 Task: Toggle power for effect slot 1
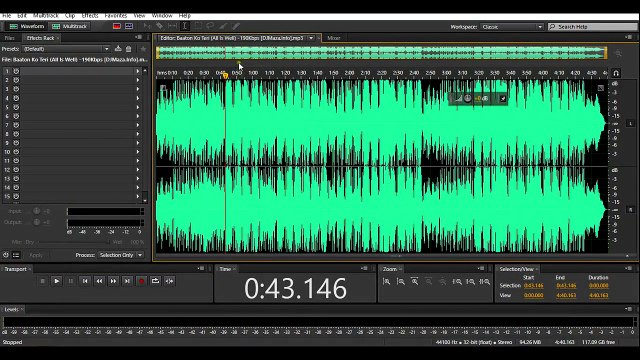click(x=16, y=71)
